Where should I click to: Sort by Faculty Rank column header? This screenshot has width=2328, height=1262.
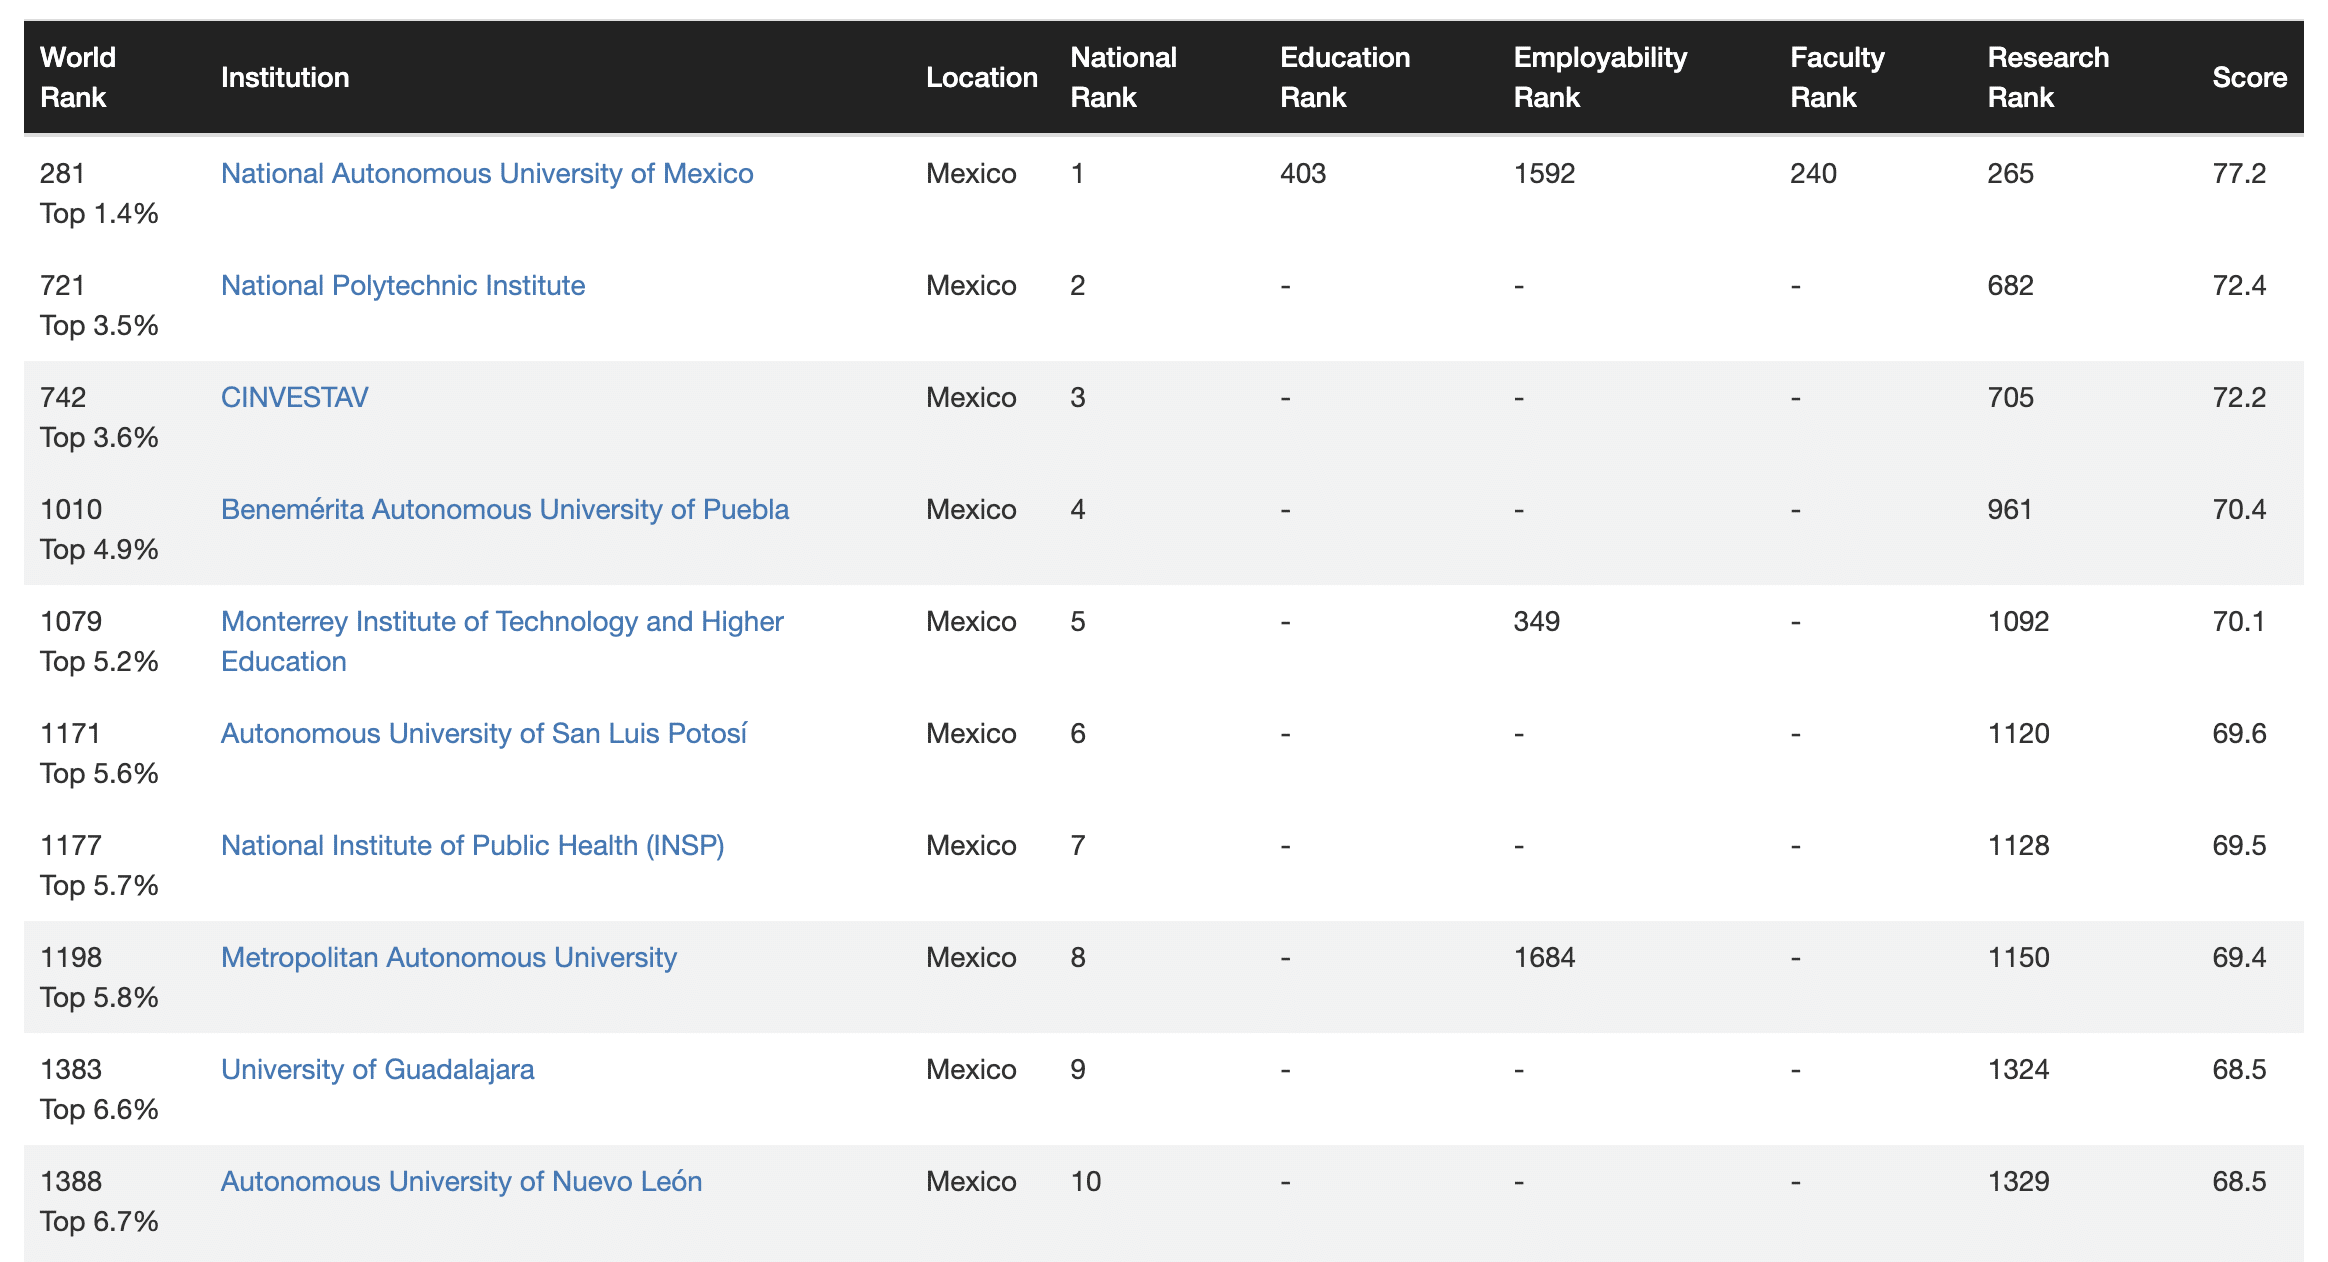point(1837,77)
